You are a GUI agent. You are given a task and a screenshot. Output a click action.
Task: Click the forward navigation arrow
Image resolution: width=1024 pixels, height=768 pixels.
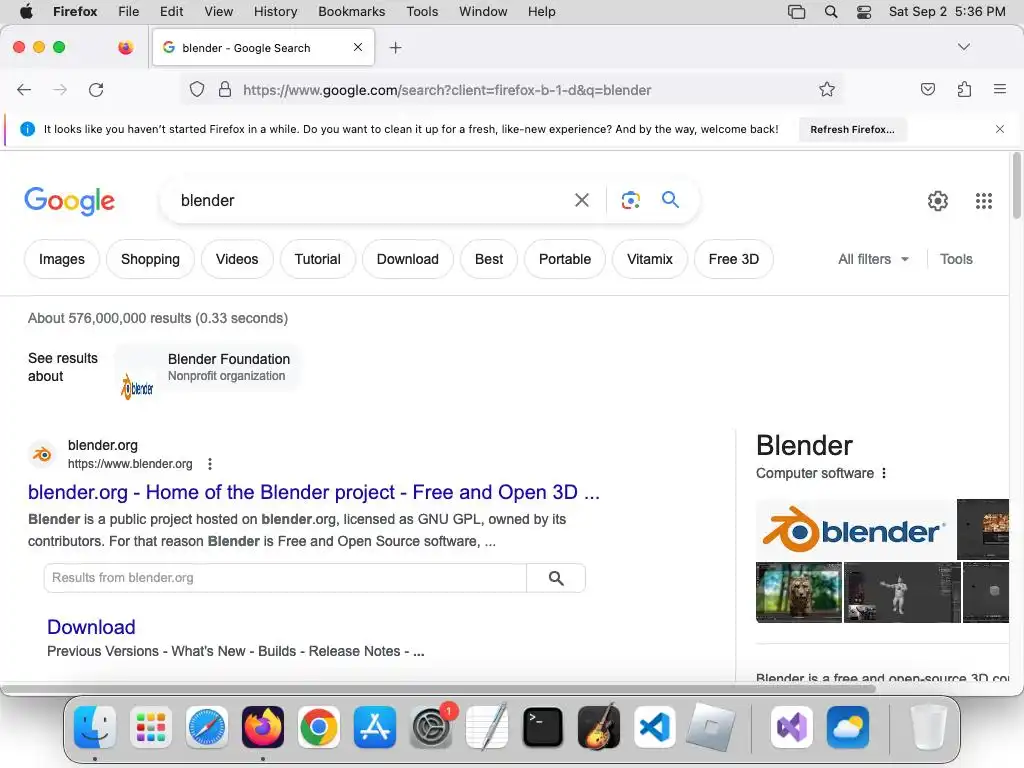(60, 89)
